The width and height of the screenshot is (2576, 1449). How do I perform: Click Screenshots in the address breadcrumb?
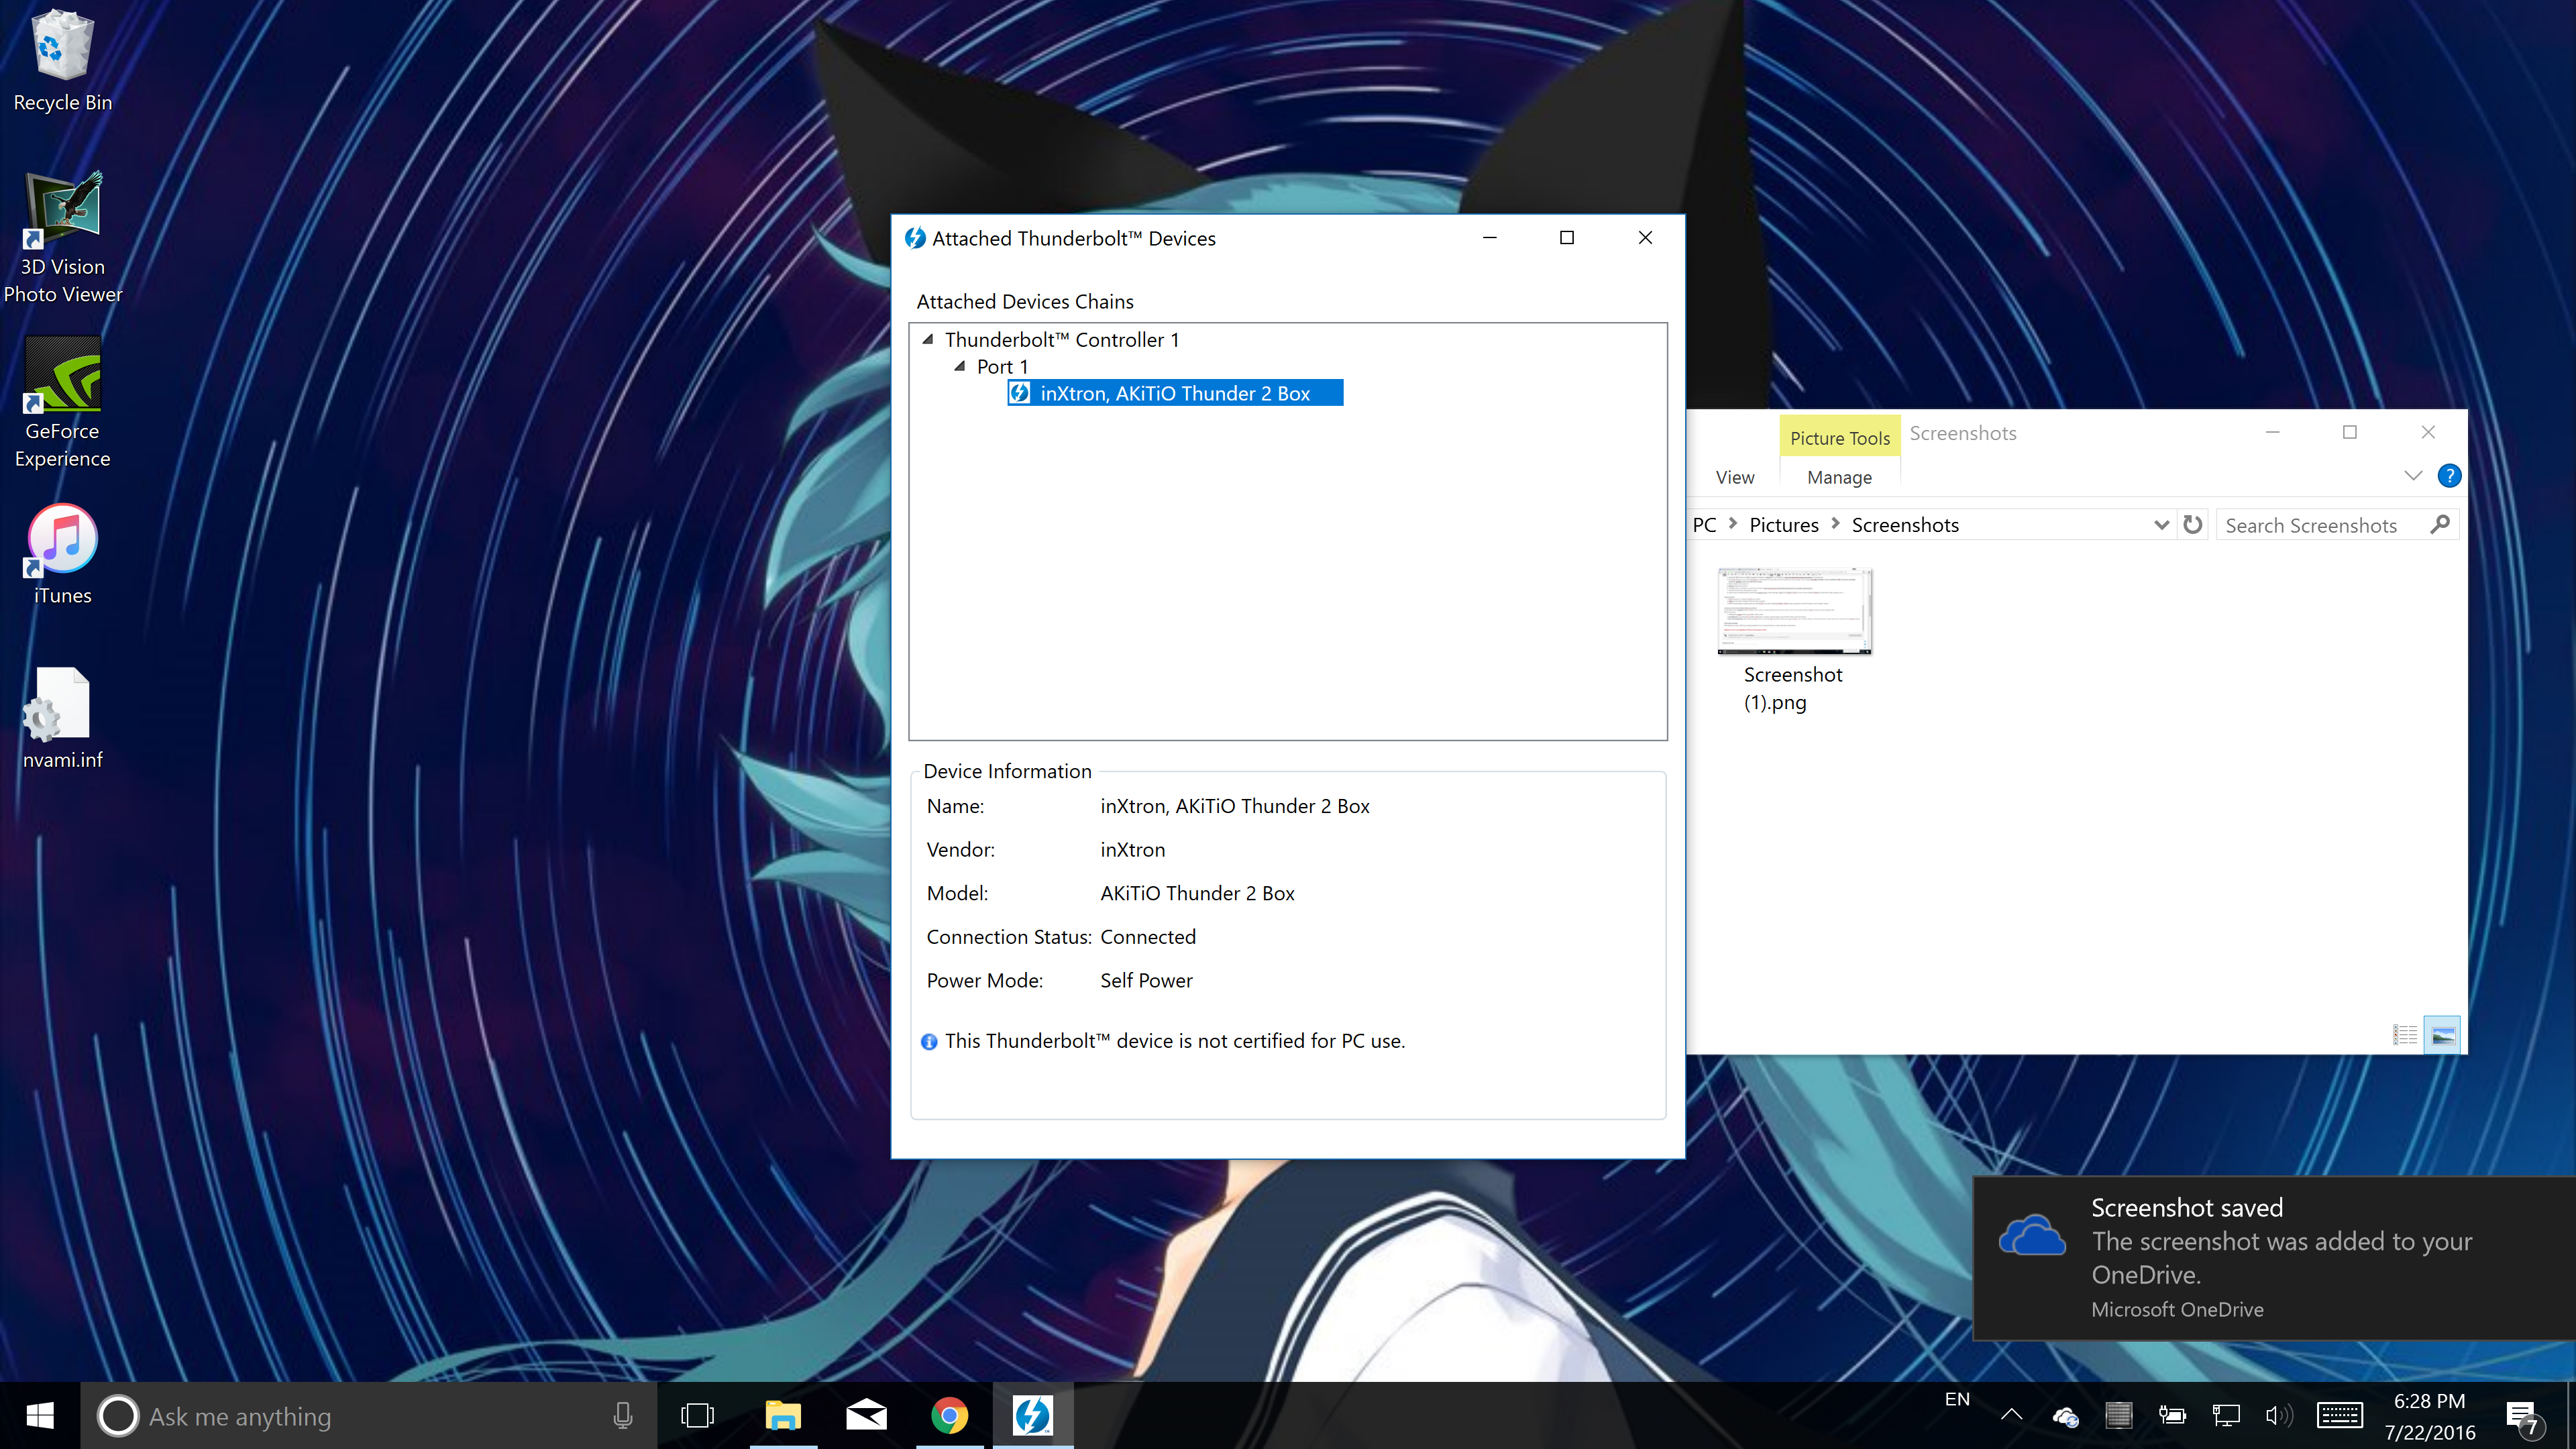1905,525
